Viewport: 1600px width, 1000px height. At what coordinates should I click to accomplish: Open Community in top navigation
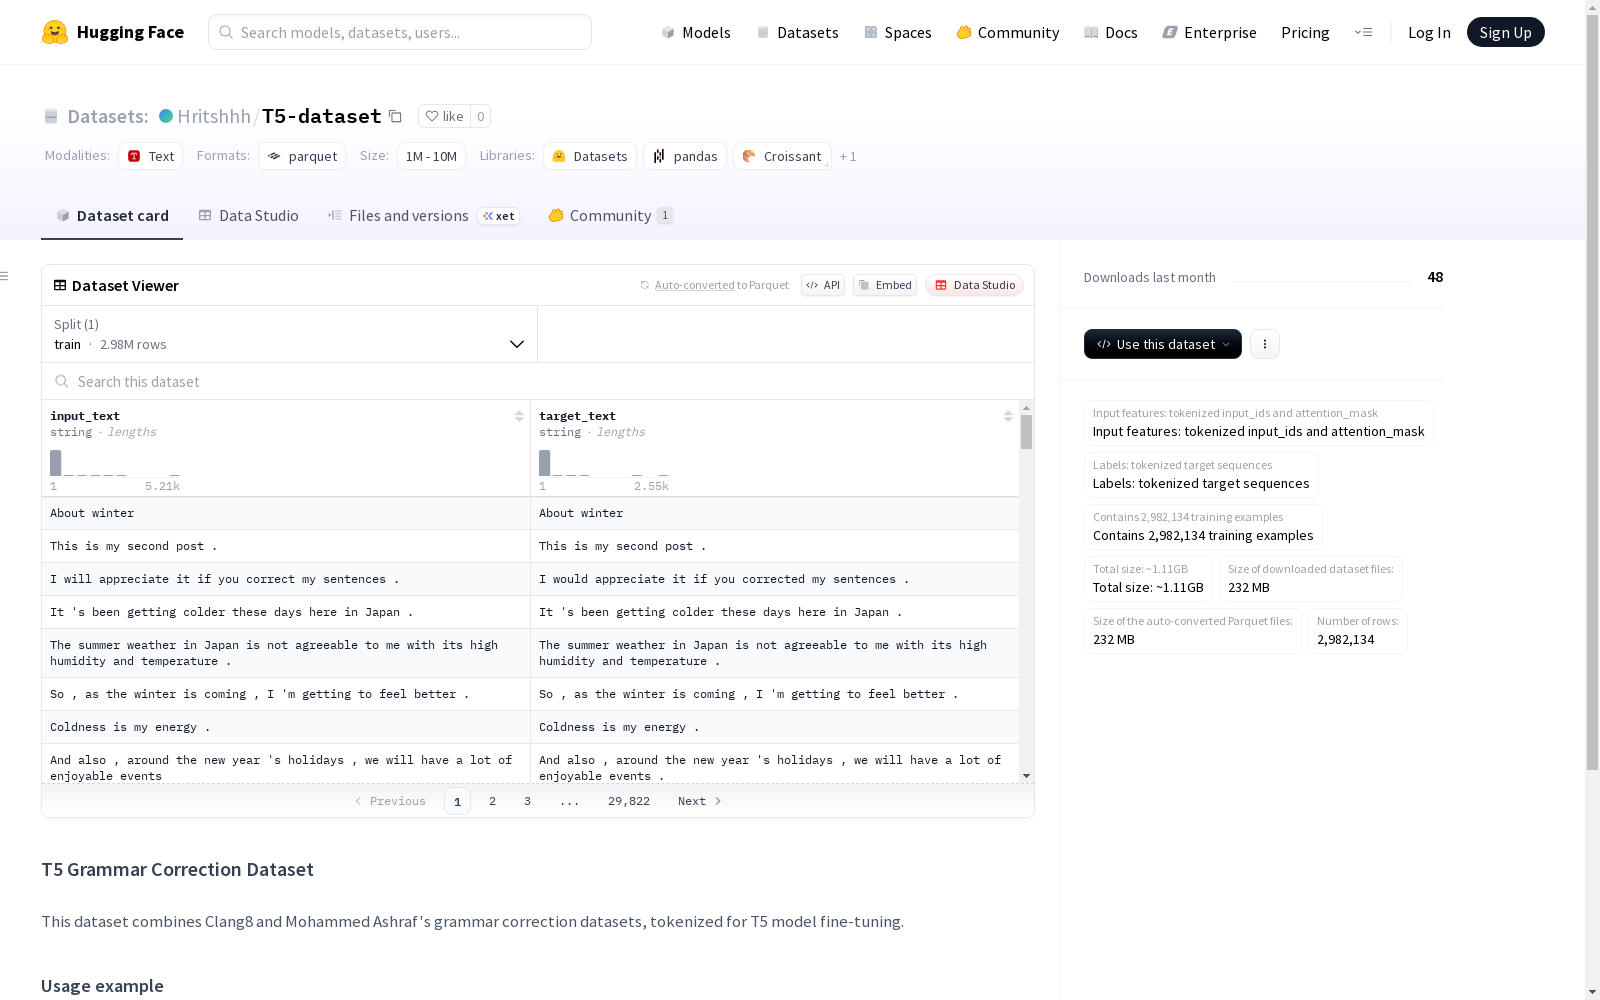[1008, 32]
